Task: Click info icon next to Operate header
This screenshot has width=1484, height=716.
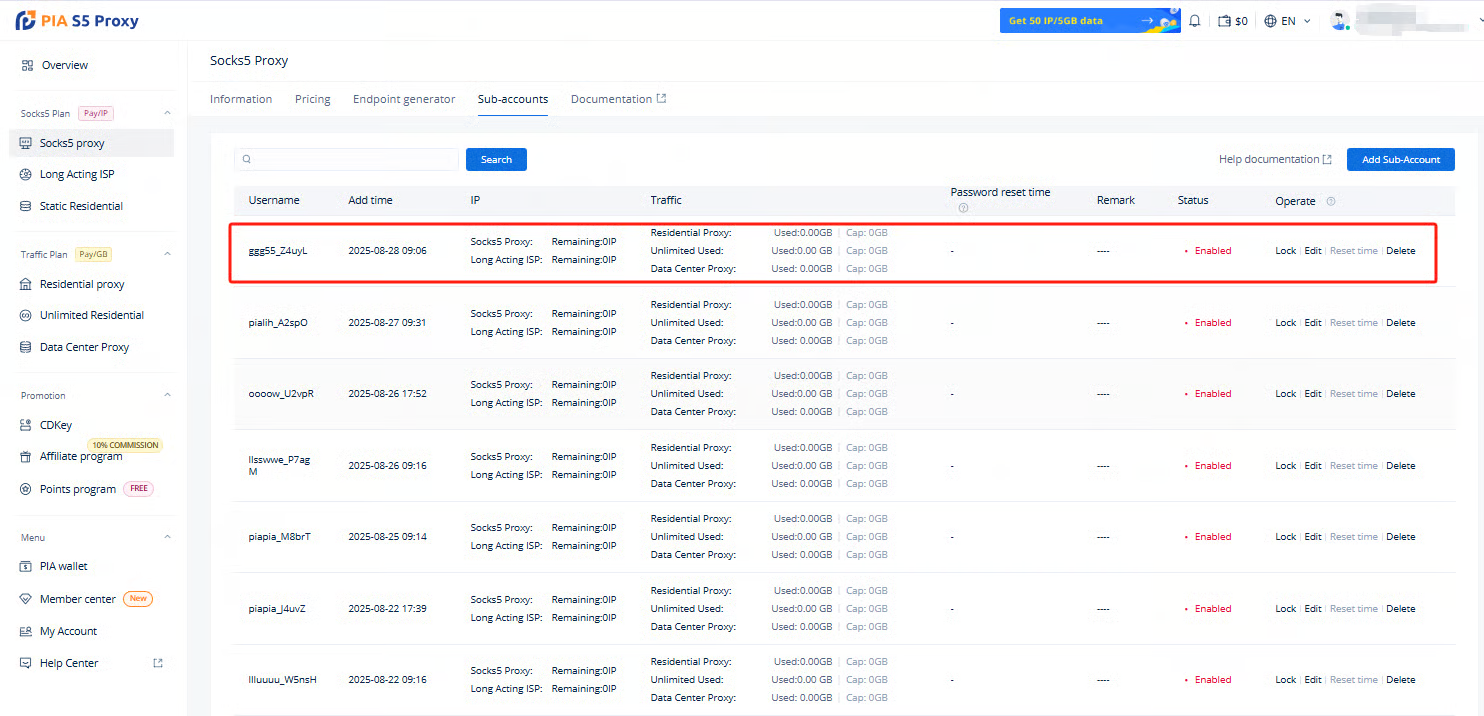Action: [1331, 201]
